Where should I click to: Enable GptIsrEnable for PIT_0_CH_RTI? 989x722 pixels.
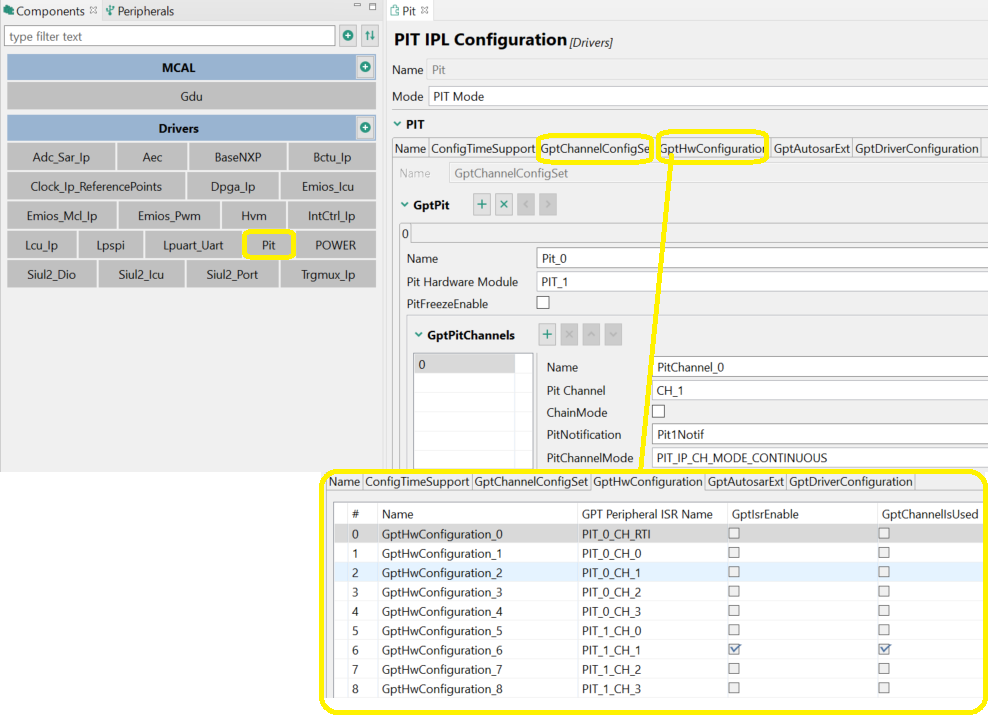(734, 533)
